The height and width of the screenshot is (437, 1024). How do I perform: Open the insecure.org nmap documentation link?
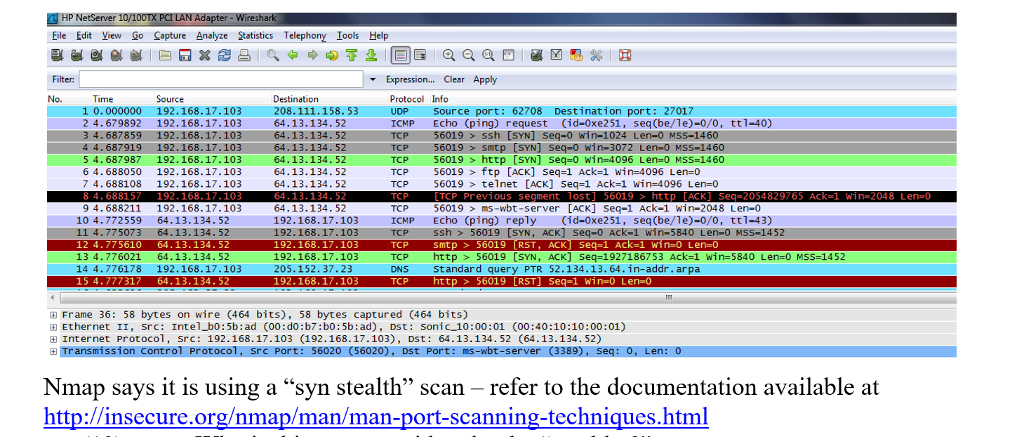[376, 416]
